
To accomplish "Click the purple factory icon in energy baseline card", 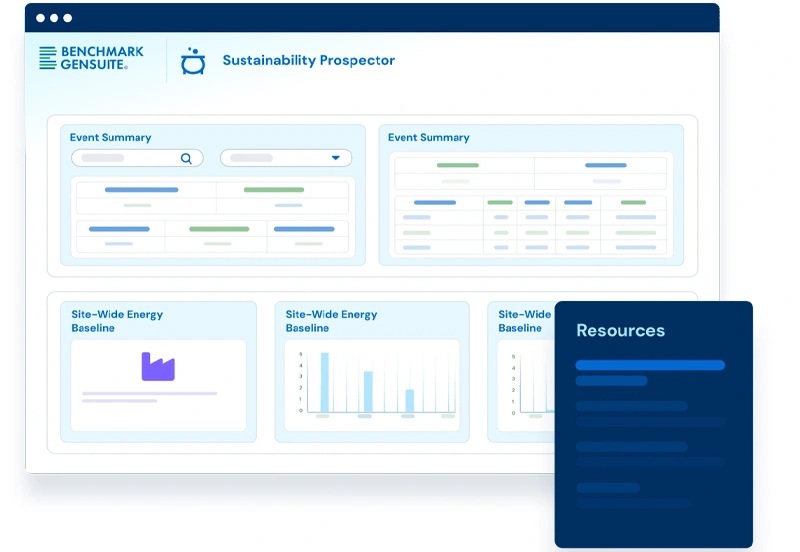I will click(x=158, y=366).
